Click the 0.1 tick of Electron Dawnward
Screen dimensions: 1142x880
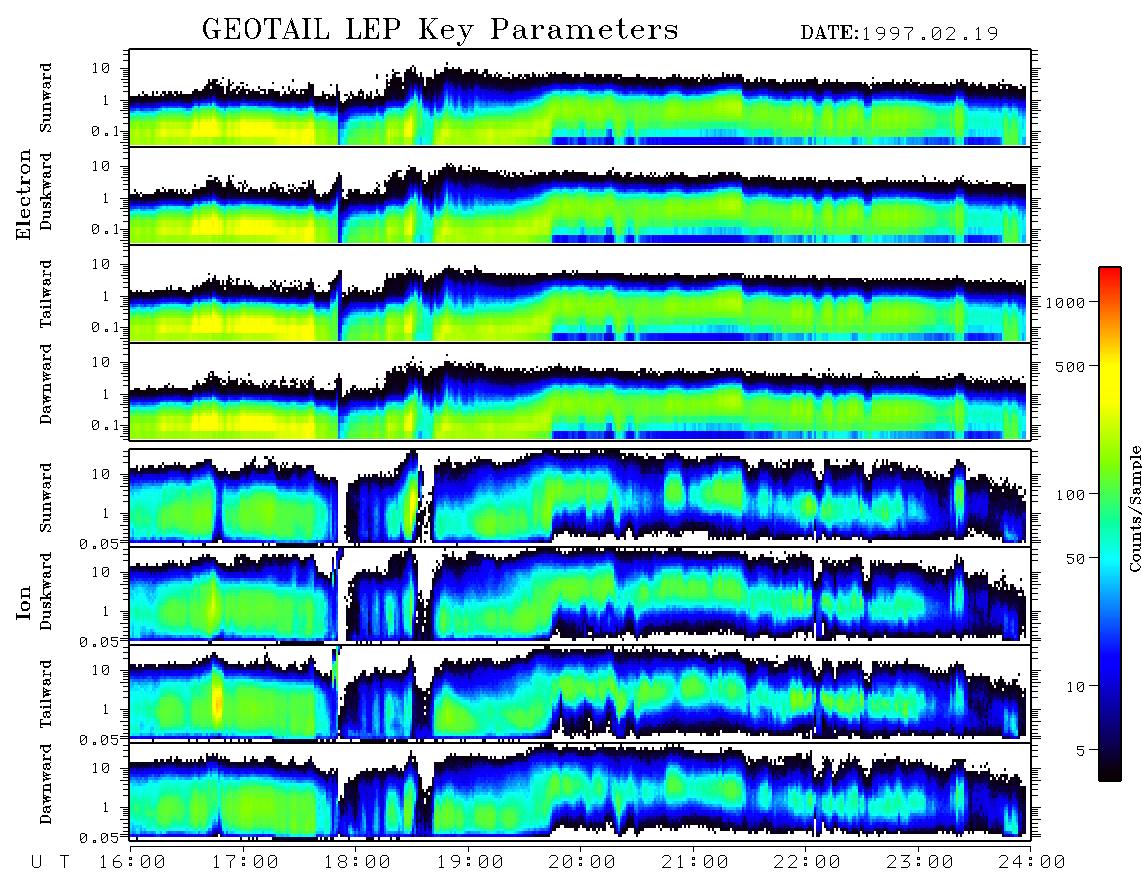coord(106,425)
